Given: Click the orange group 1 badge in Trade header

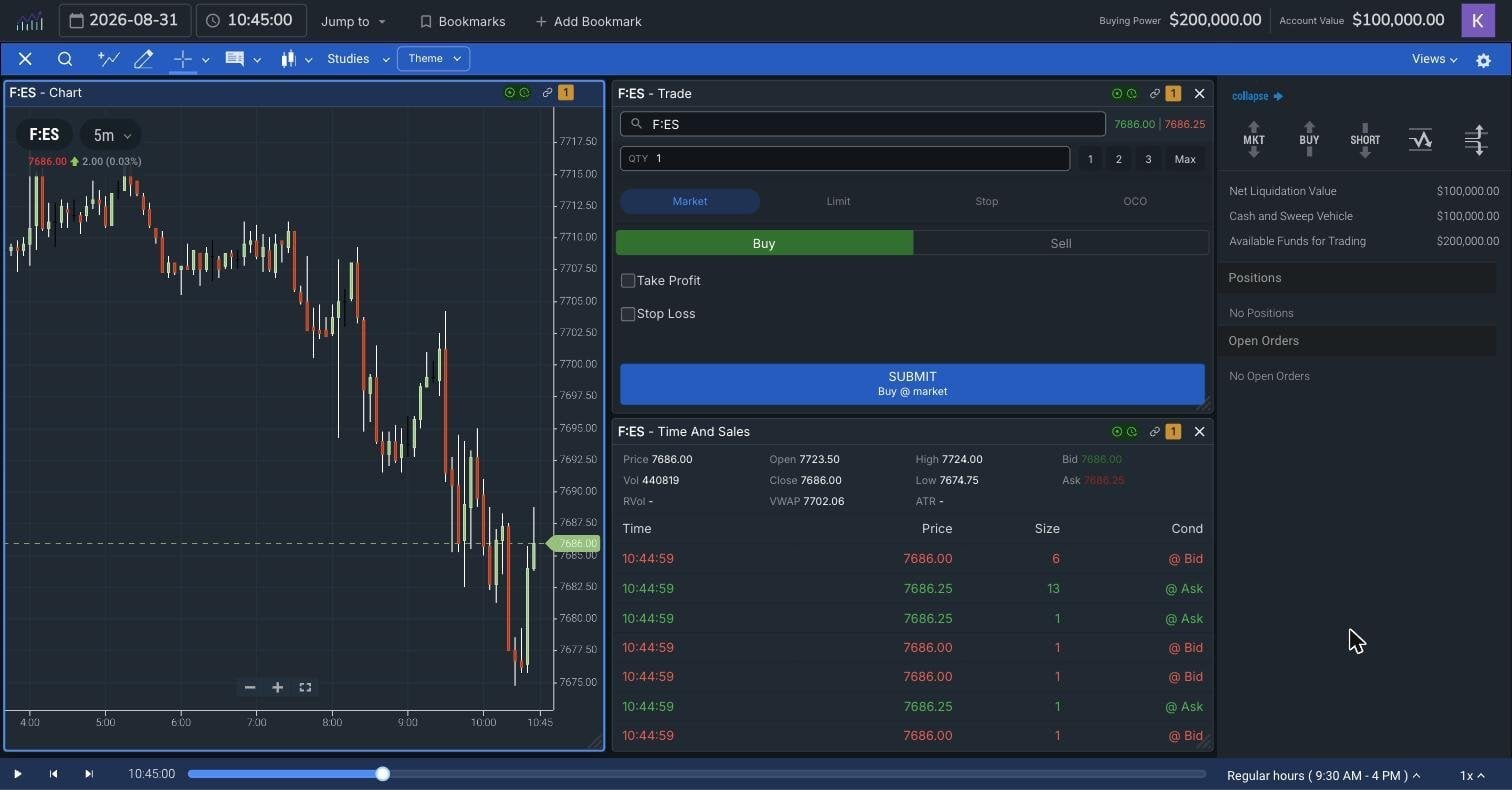Looking at the screenshot, I should (1173, 93).
